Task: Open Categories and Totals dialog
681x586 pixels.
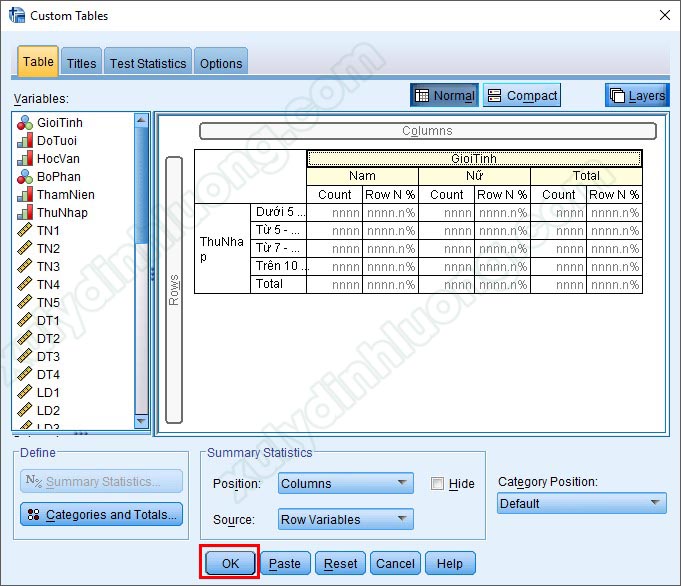Action: [x=101, y=515]
